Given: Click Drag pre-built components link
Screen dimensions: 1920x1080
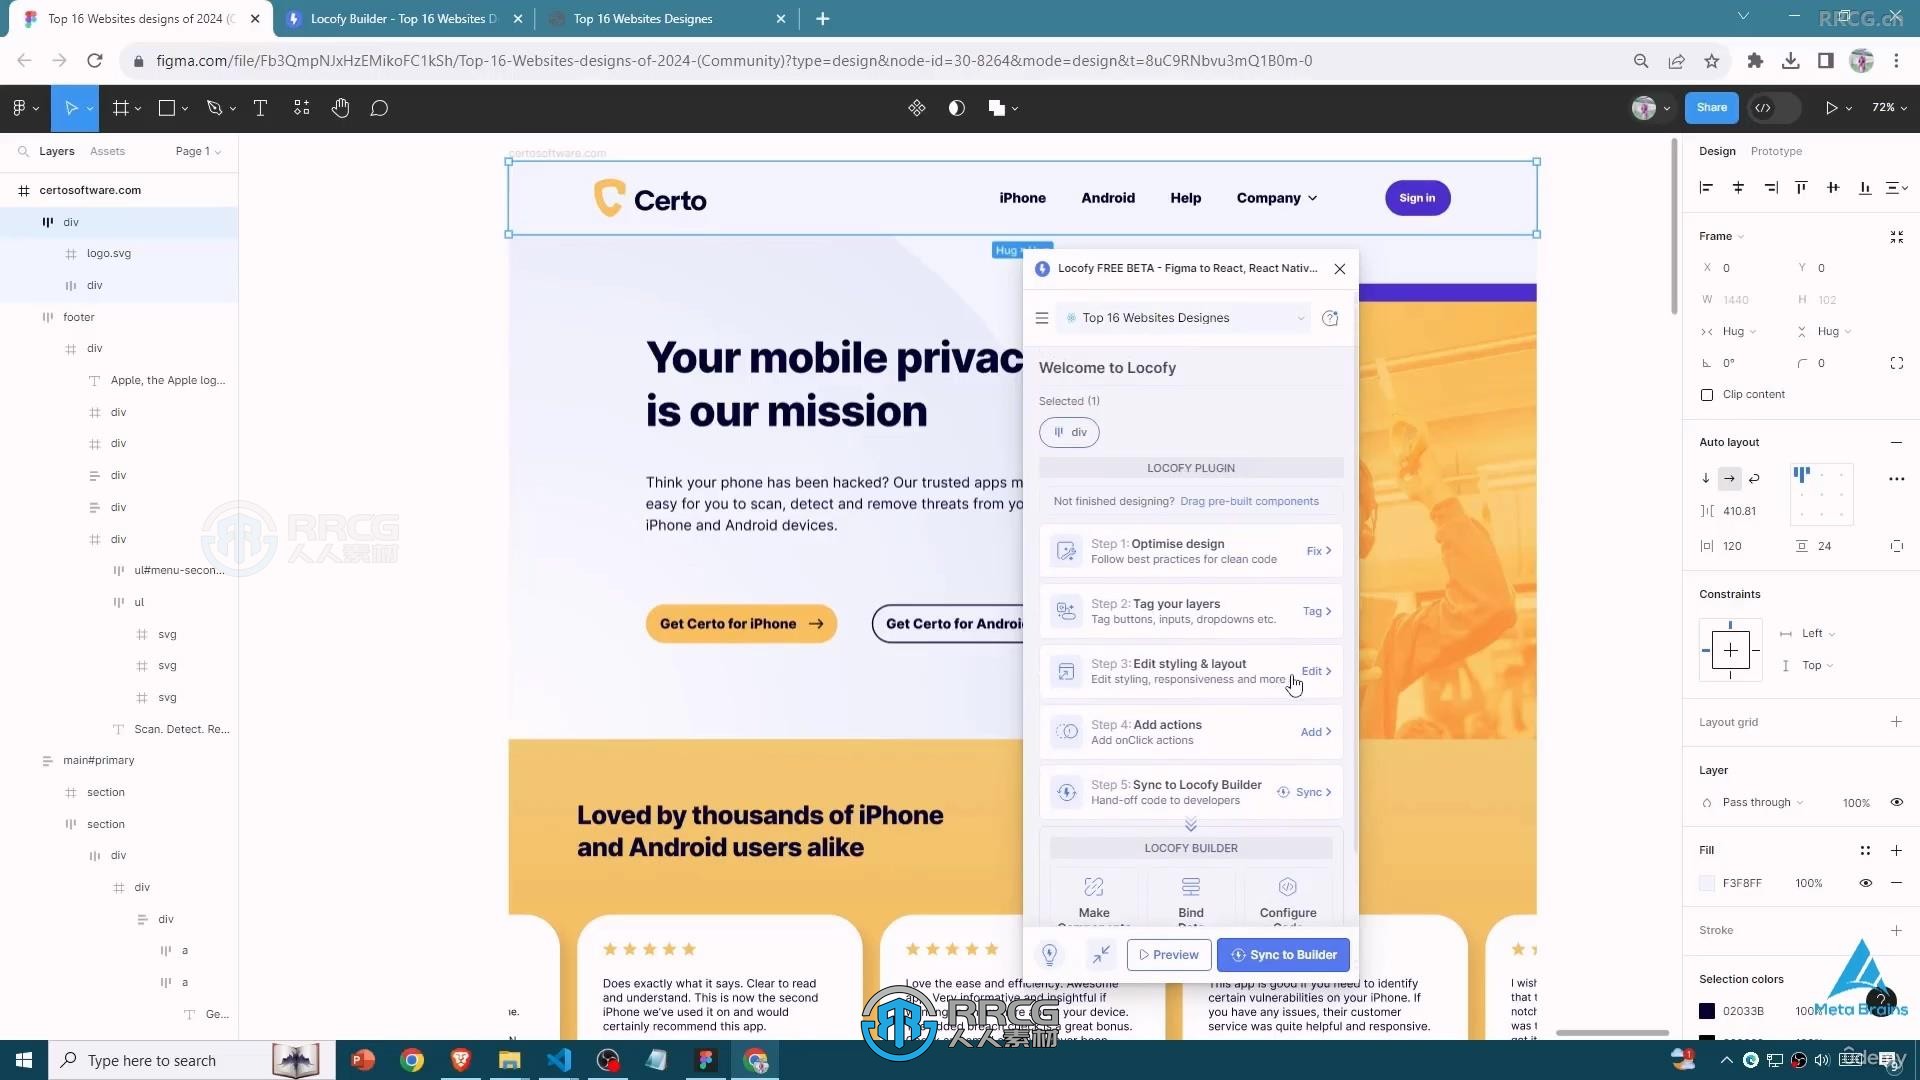Looking at the screenshot, I should (x=1249, y=501).
